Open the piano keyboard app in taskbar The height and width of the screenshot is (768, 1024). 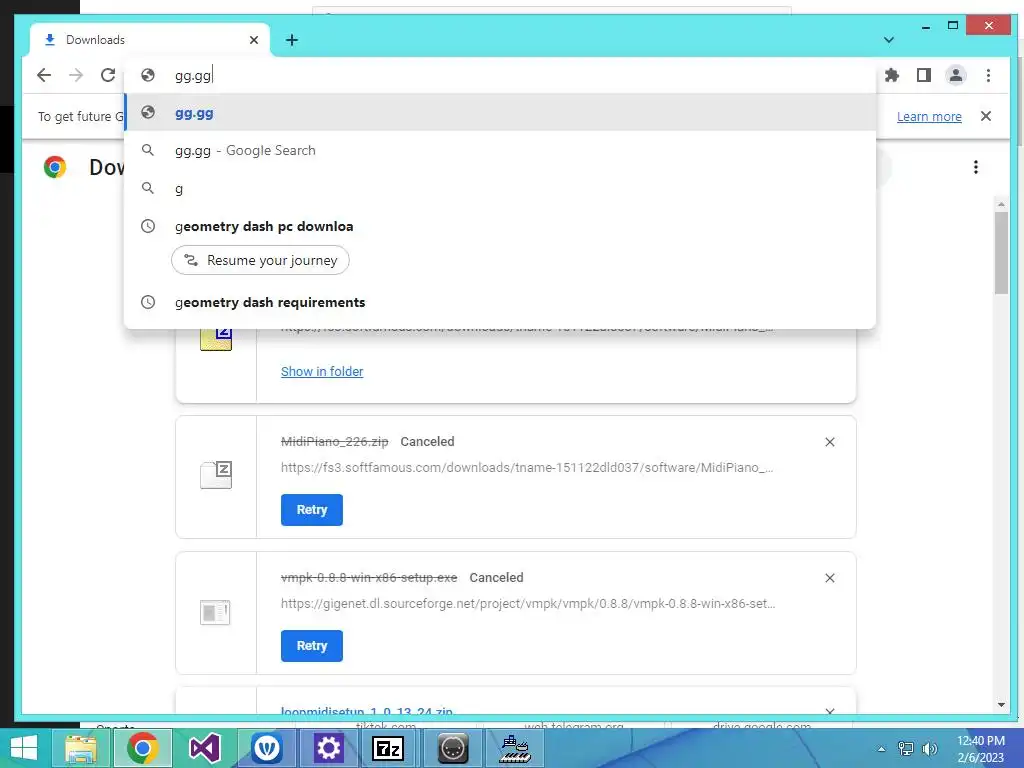pos(515,748)
